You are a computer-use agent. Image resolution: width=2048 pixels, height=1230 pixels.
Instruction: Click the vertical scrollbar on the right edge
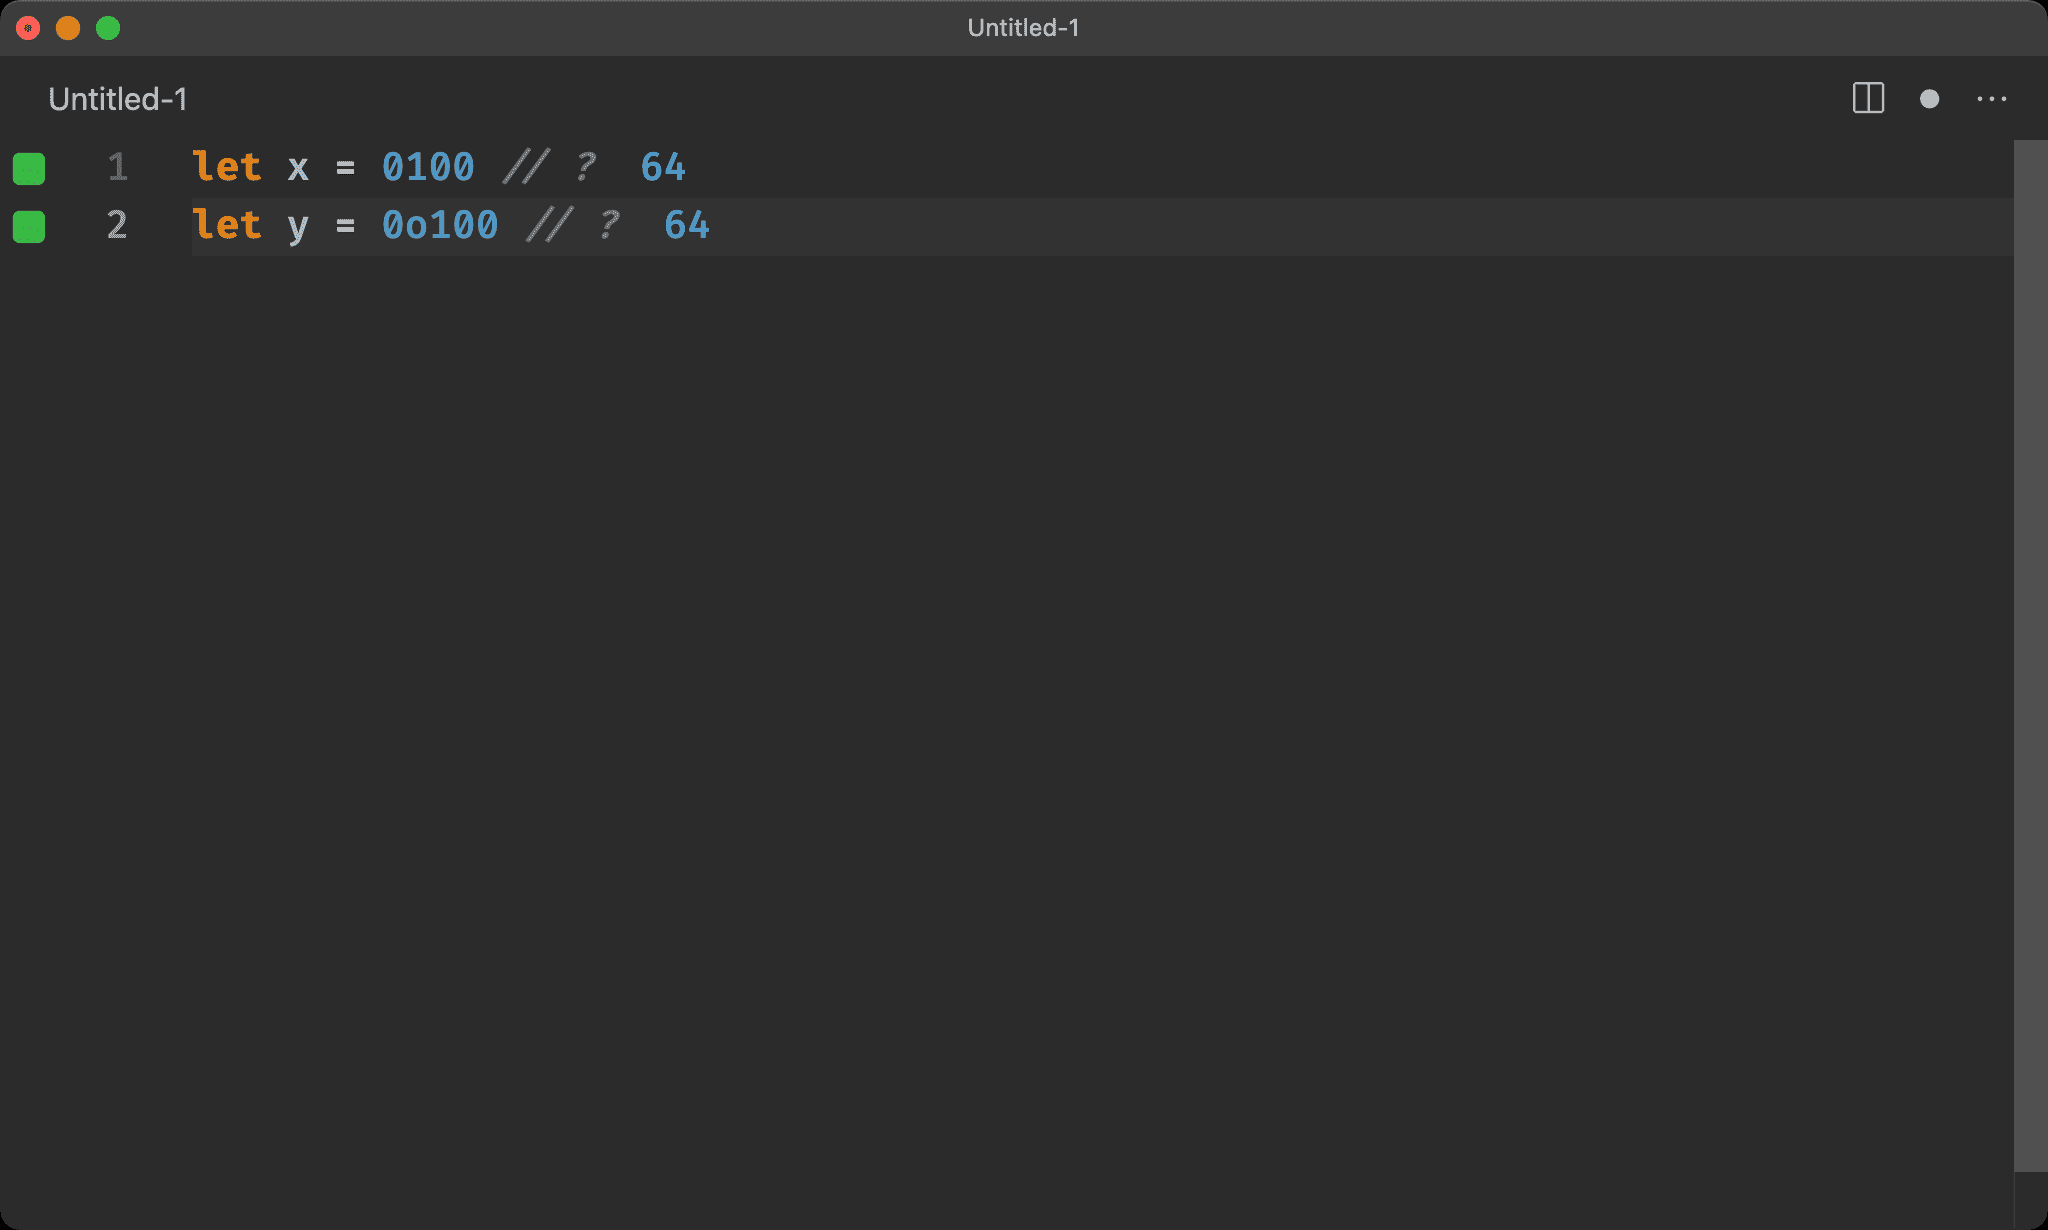pyautogui.click(x=2029, y=655)
